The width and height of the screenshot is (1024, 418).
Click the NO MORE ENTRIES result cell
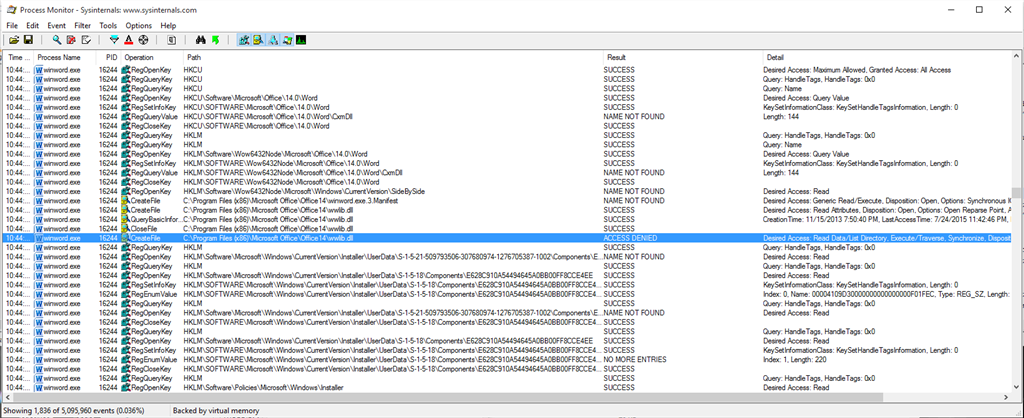pos(635,360)
